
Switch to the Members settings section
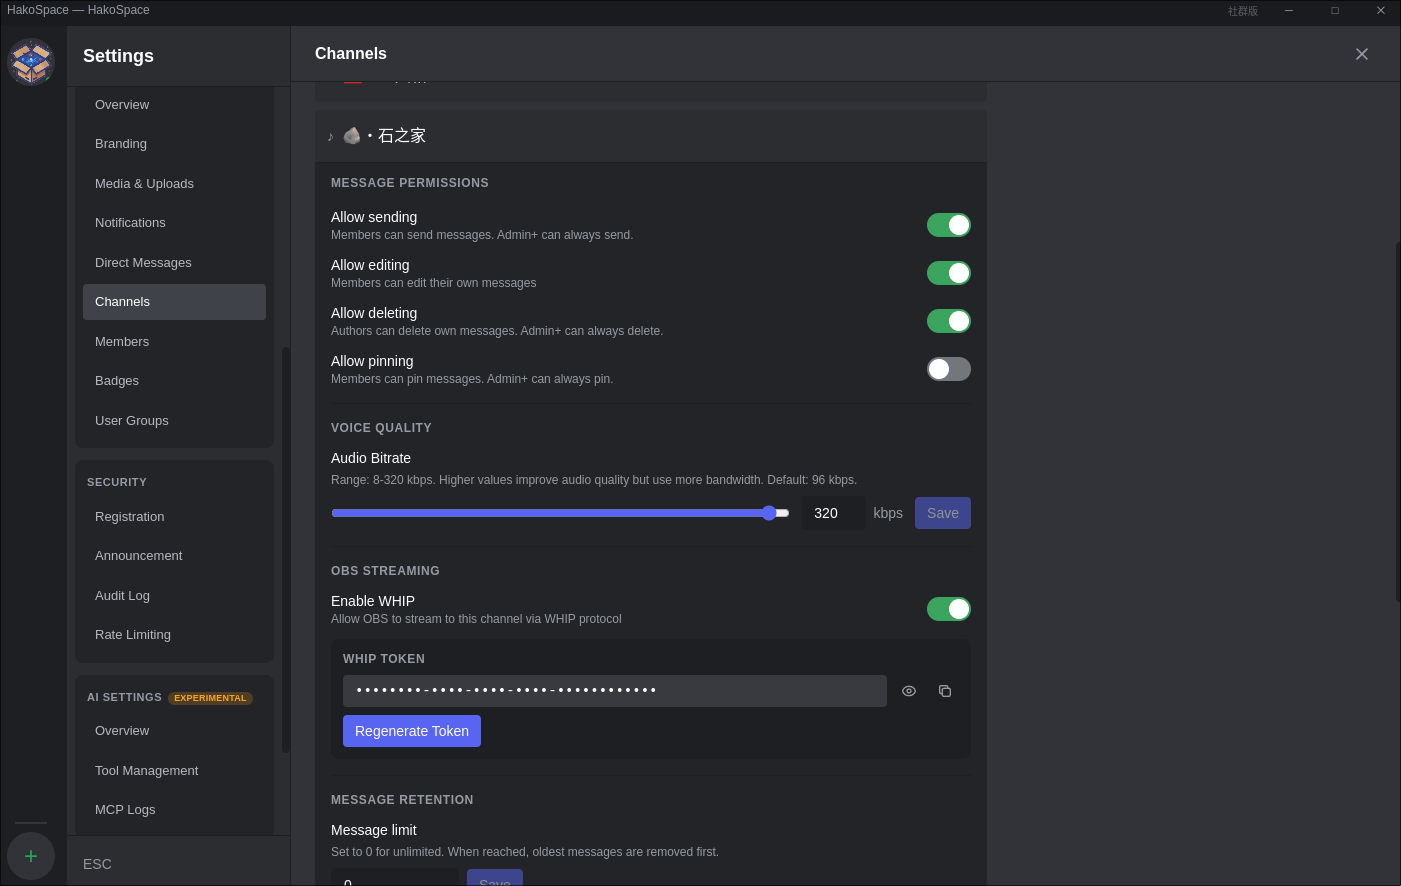pos(122,341)
